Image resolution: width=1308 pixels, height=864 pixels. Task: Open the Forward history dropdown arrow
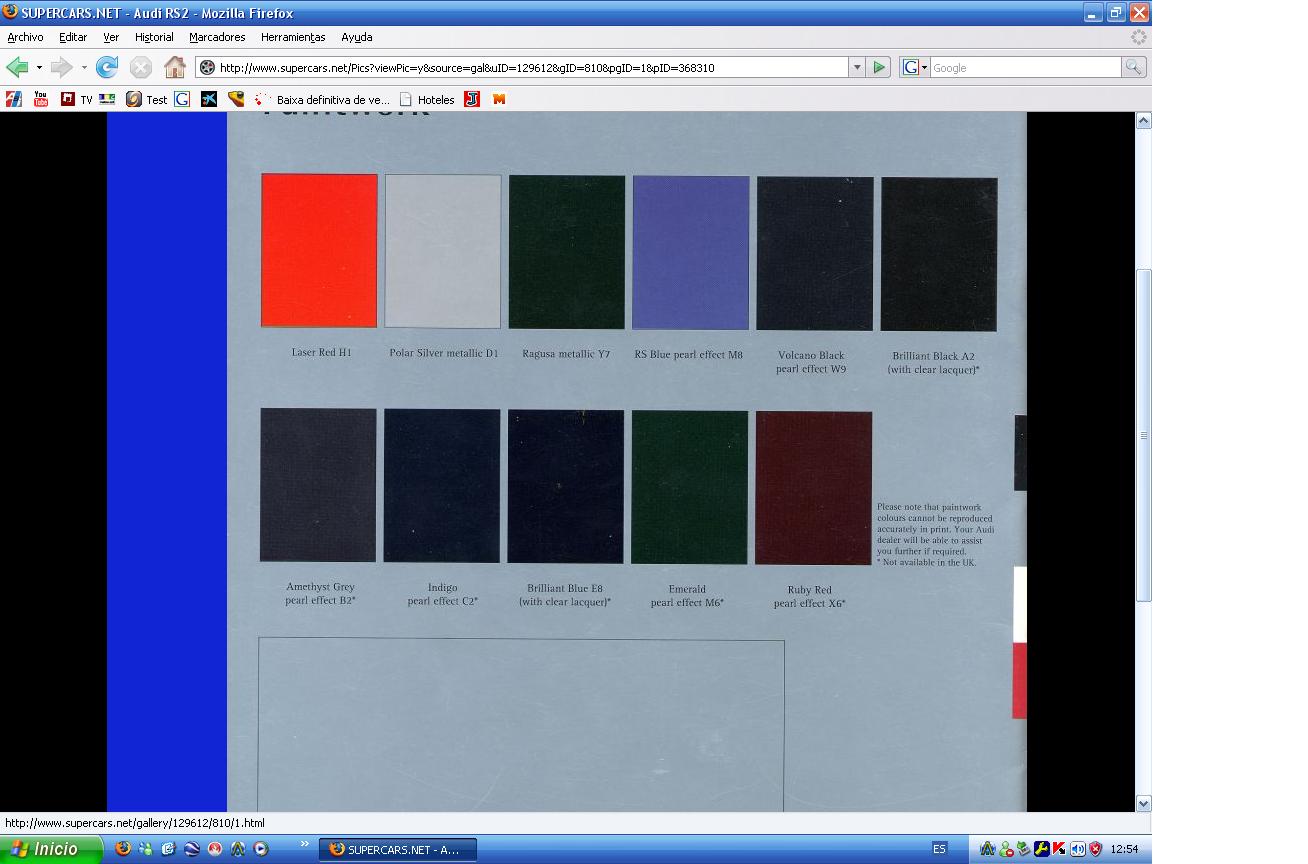pyautogui.click(x=84, y=68)
